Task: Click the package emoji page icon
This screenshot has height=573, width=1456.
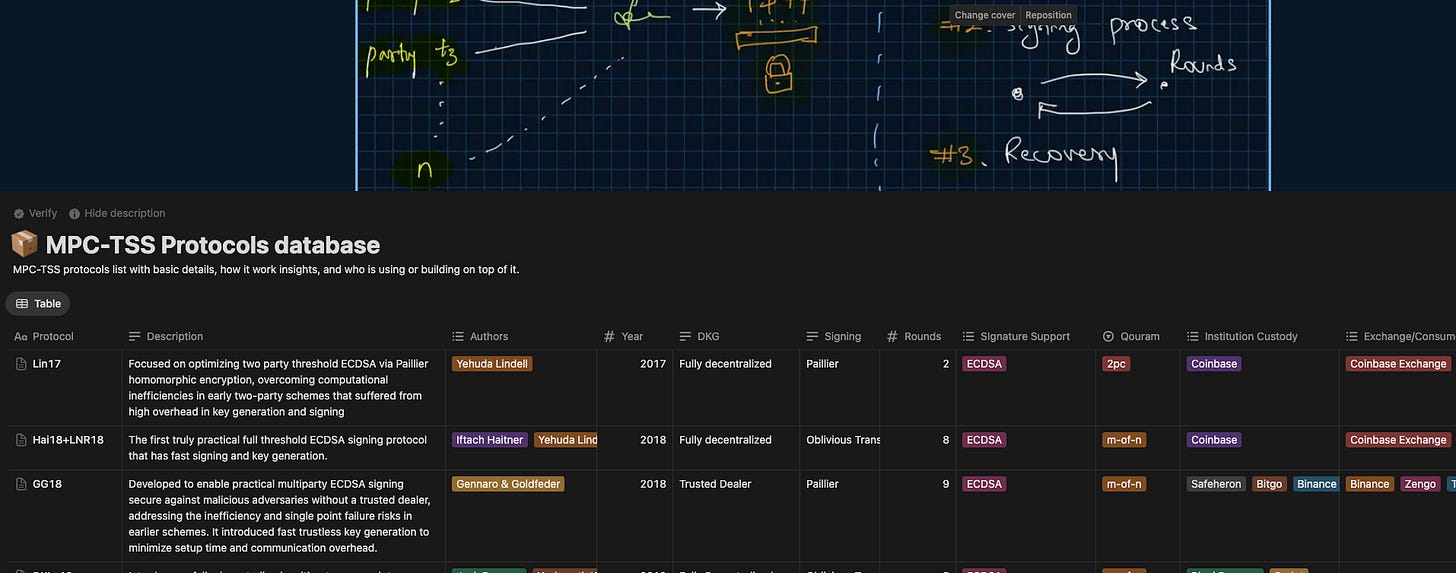Action: tap(24, 245)
